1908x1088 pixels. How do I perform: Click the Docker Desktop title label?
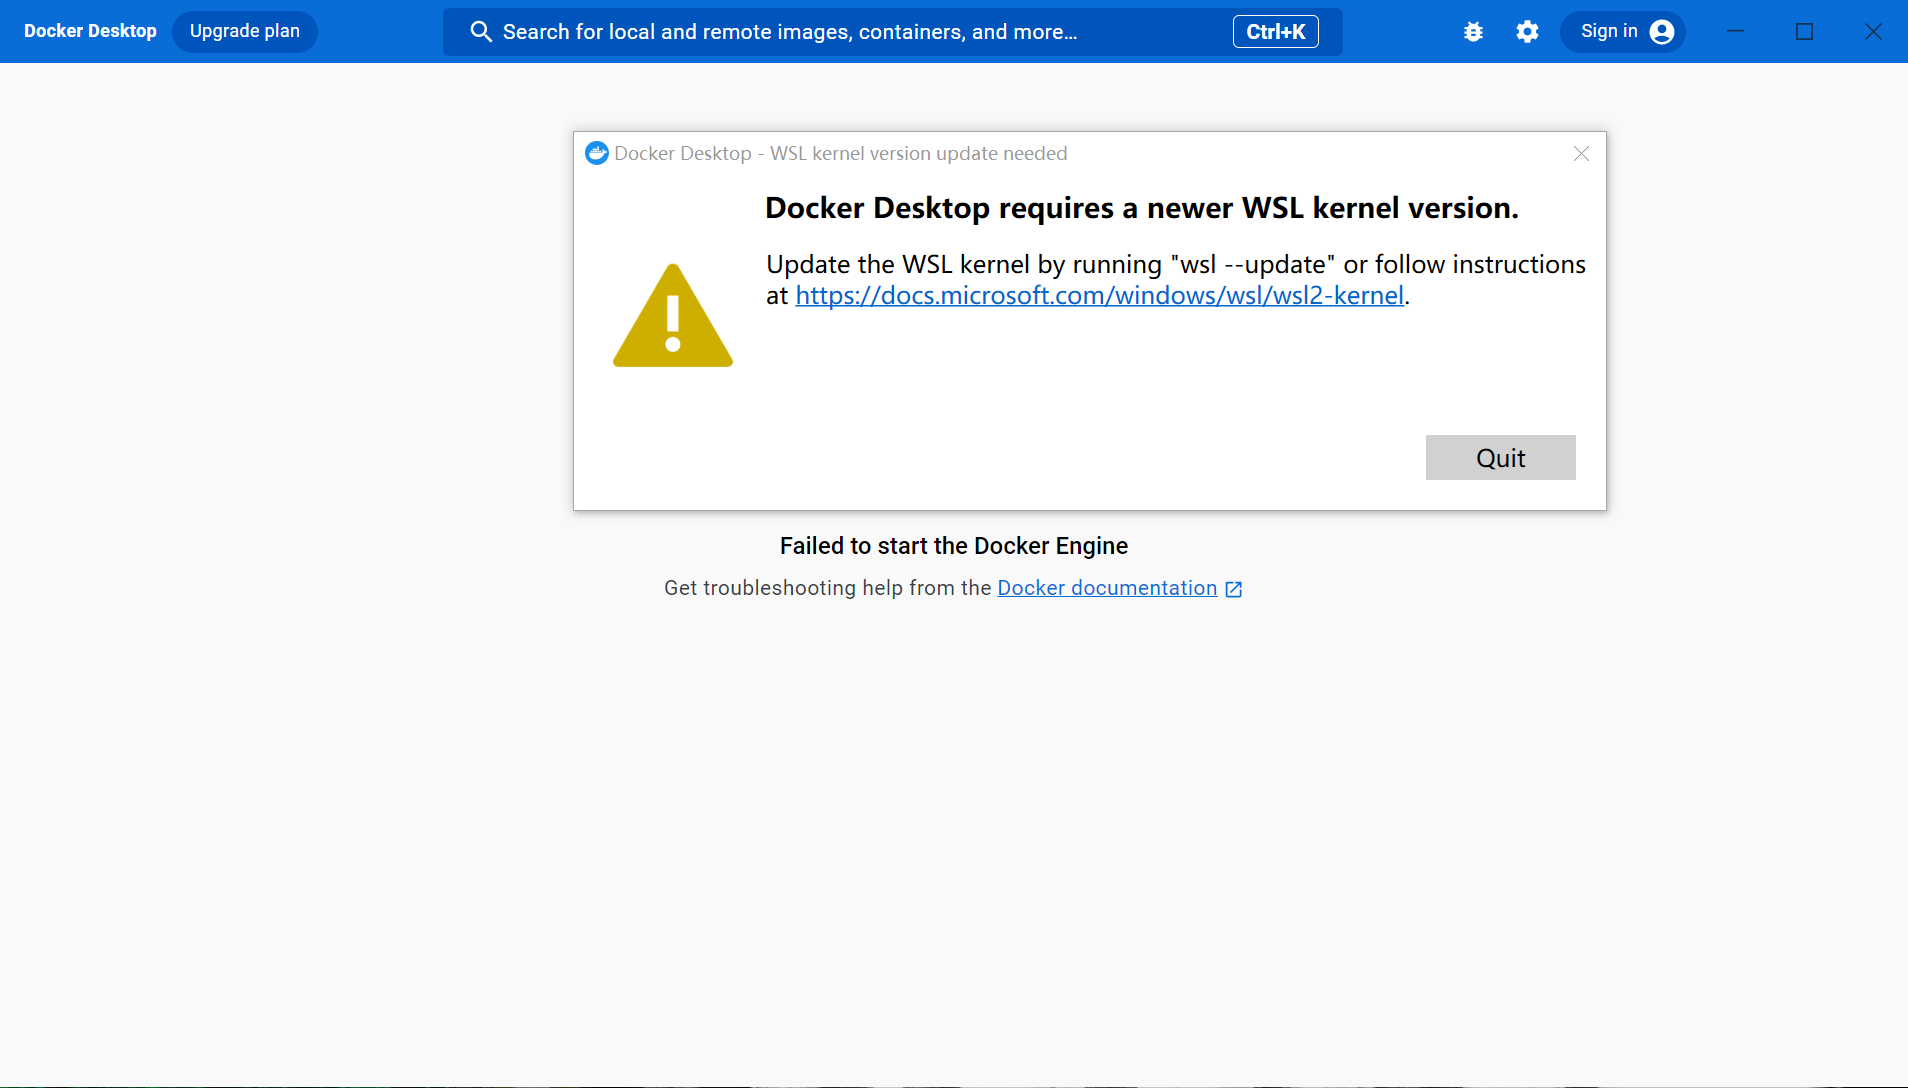pyautogui.click(x=90, y=32)
